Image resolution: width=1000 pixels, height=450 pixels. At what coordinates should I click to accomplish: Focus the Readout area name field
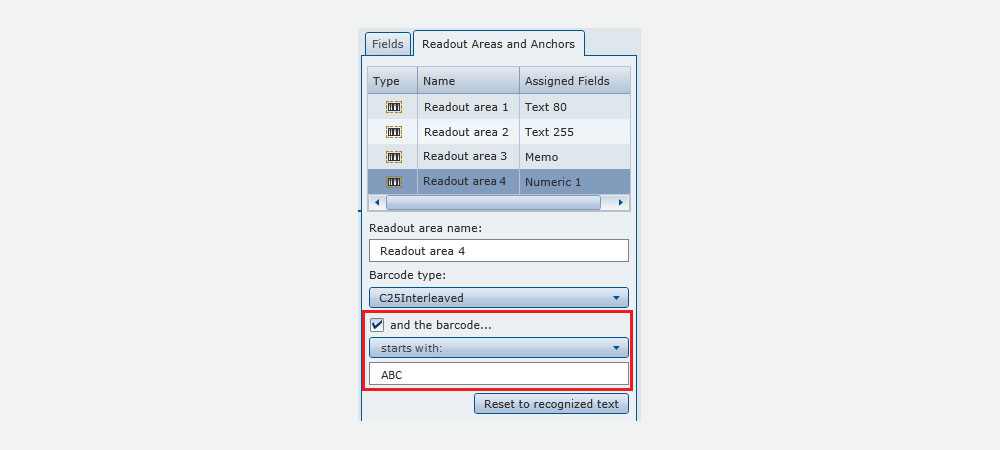point(499,250)
